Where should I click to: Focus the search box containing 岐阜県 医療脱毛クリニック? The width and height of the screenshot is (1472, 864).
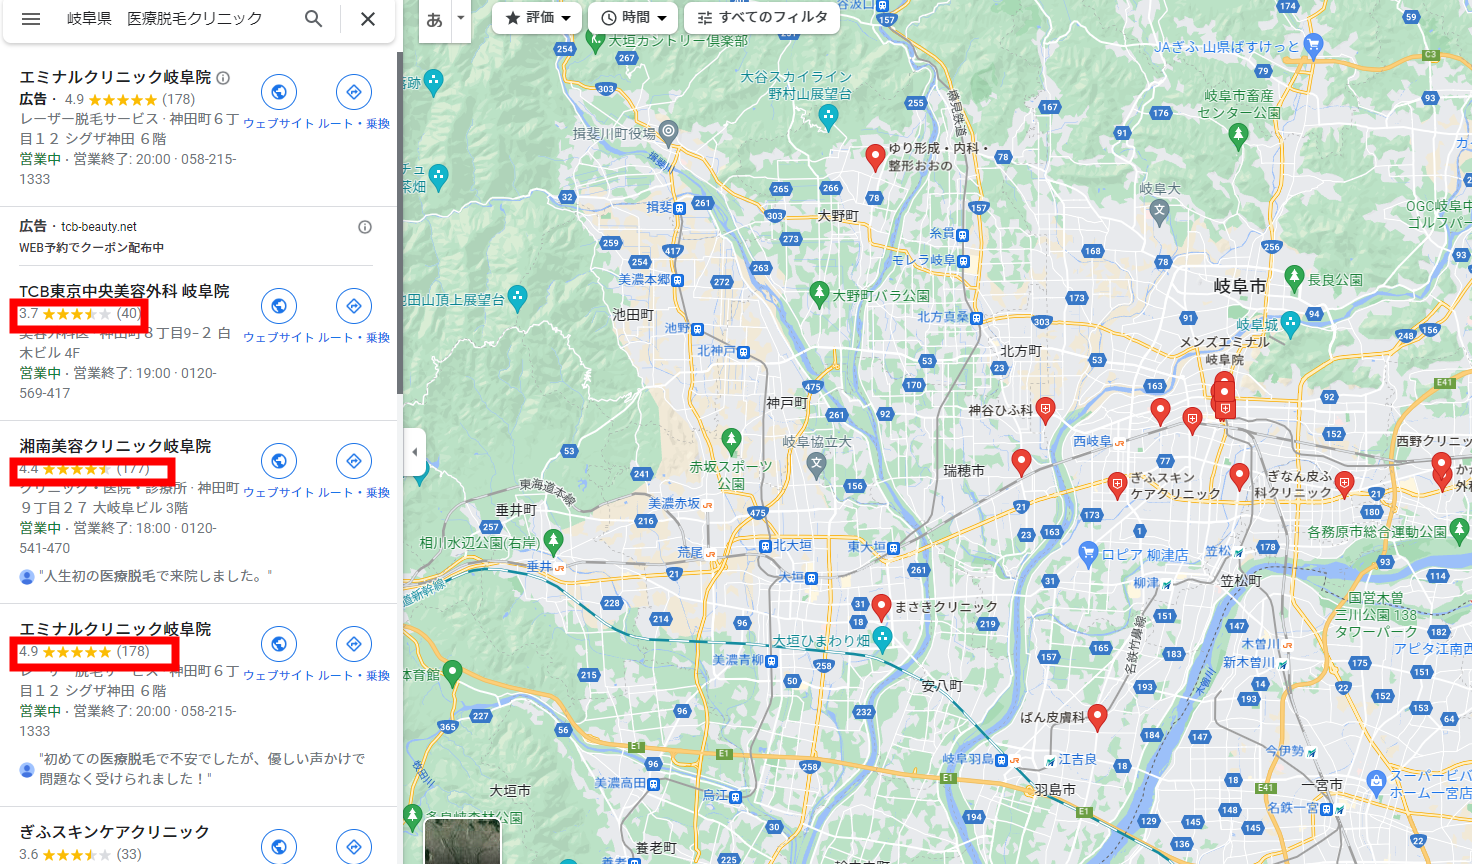(x=165, y=19)
